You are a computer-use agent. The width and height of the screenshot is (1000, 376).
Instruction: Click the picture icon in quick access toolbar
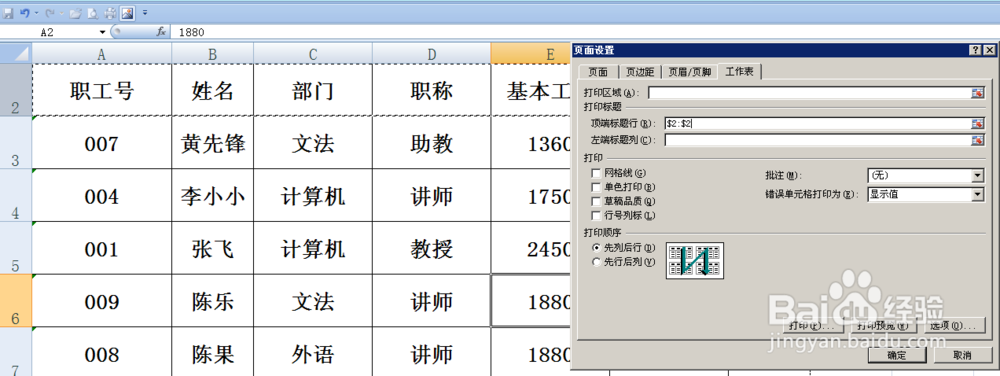click(128, 12)
